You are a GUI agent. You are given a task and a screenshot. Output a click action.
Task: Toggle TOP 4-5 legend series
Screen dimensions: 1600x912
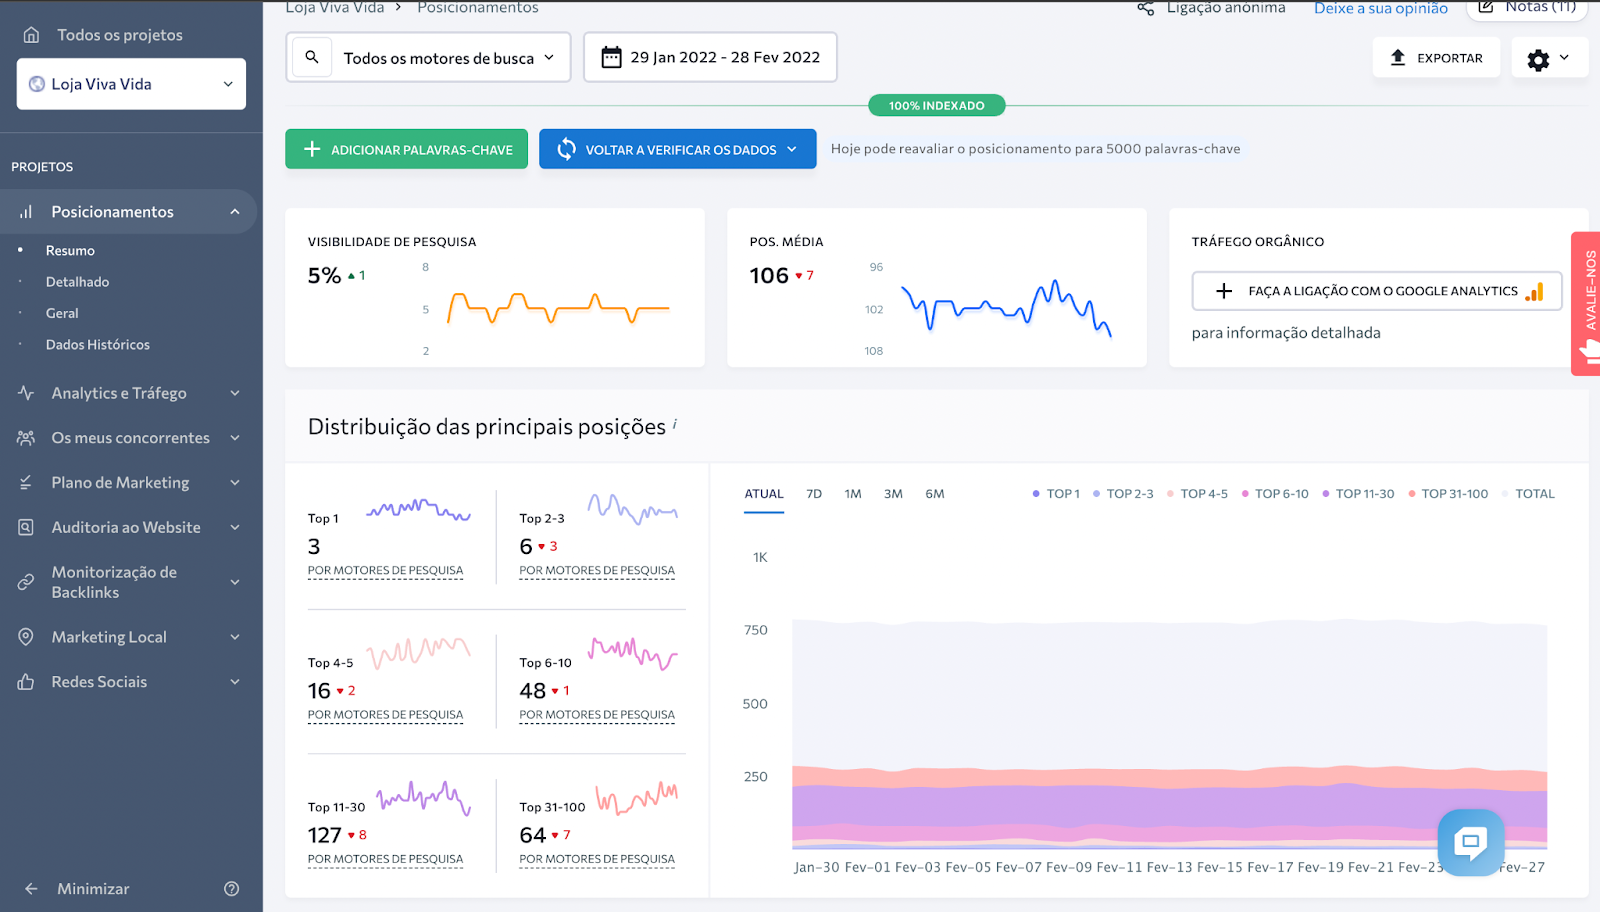point(1197,494)
